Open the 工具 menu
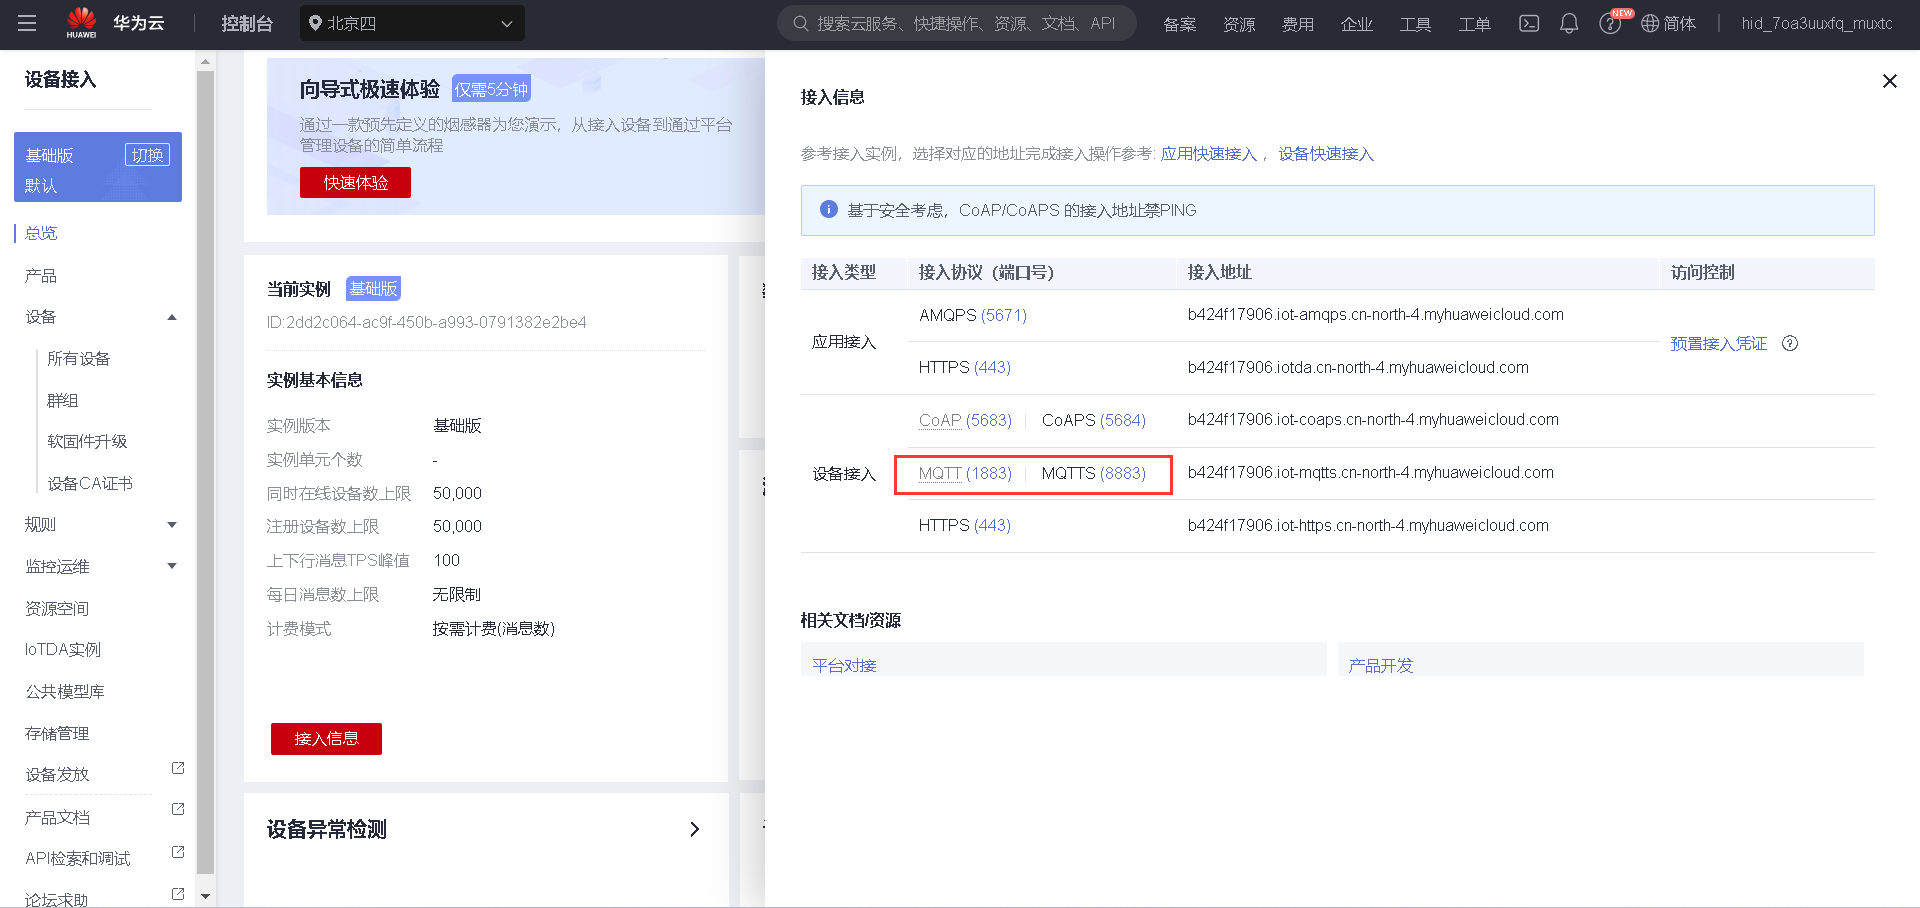The height and width of the screenshot is (908, 1920). click(x=1415, y=24)
